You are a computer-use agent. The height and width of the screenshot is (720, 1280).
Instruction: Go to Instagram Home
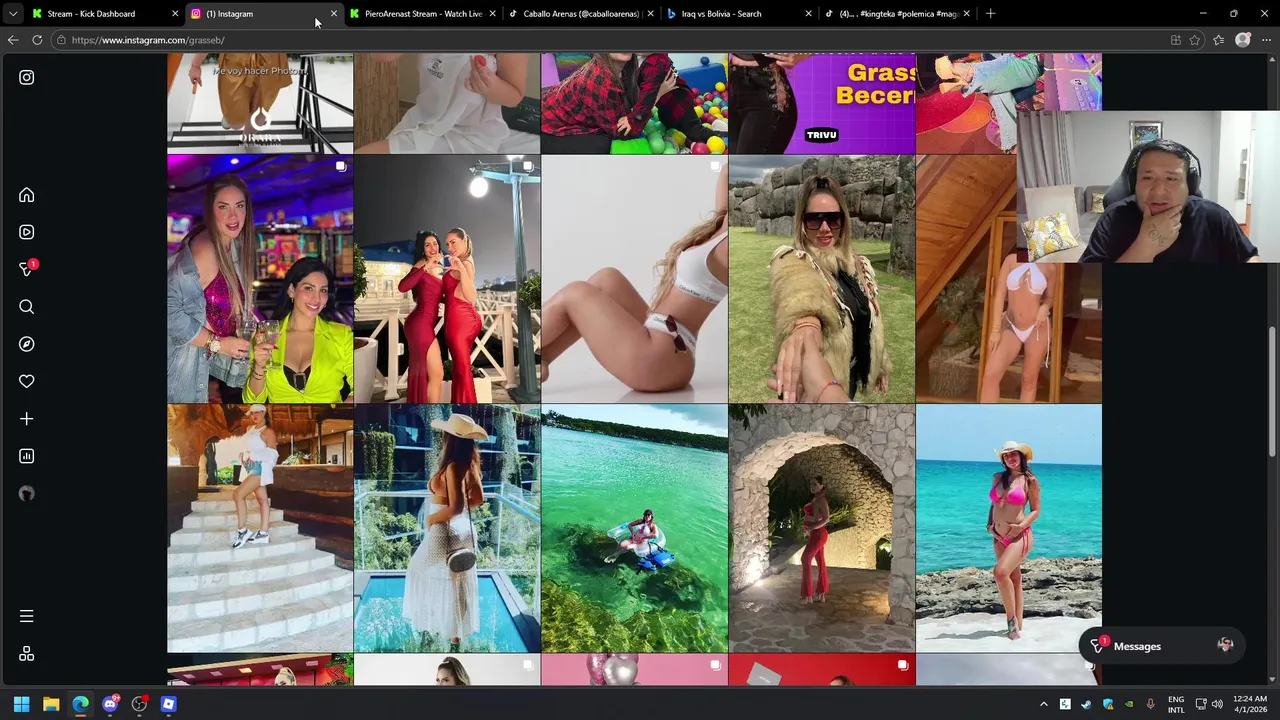point(27,195)
